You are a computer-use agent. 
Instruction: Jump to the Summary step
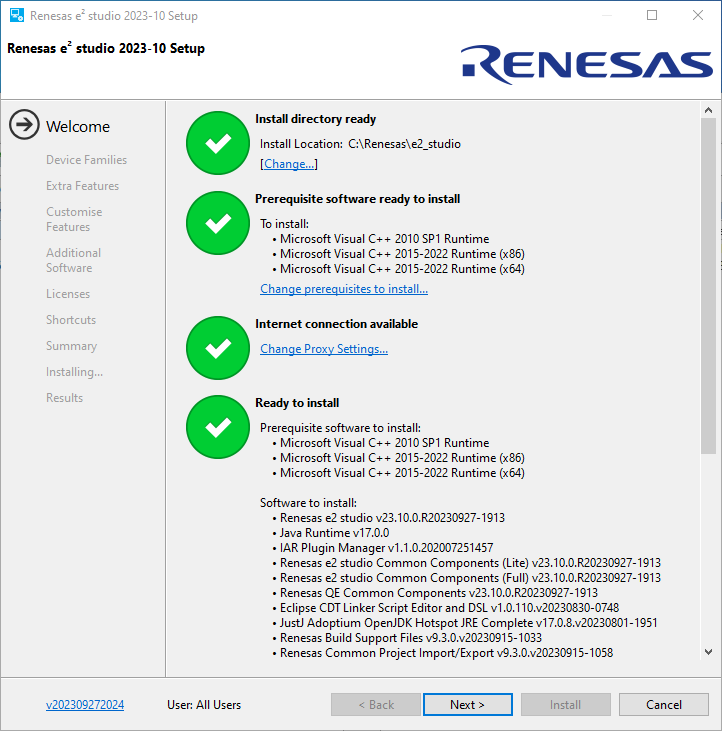71,346
